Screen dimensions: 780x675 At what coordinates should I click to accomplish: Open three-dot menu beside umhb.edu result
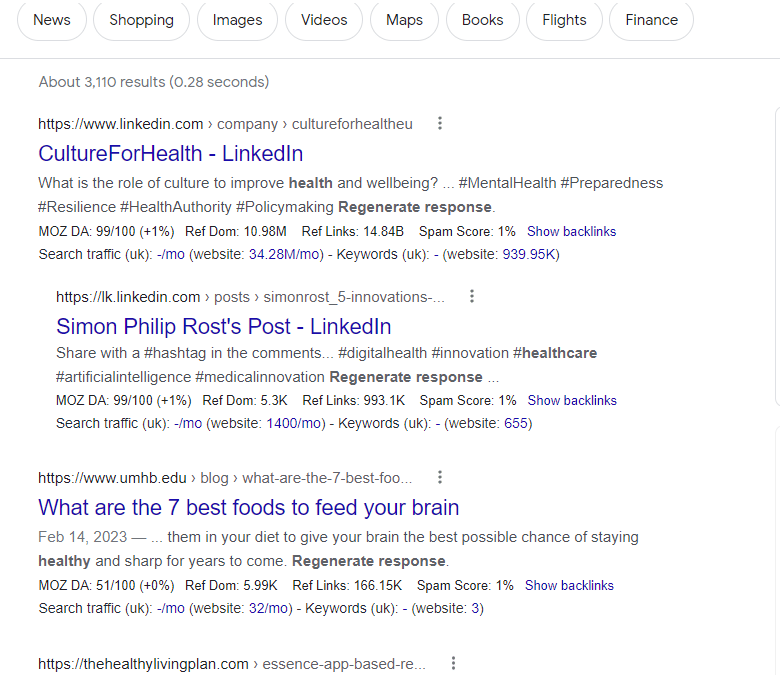point(440,478)
